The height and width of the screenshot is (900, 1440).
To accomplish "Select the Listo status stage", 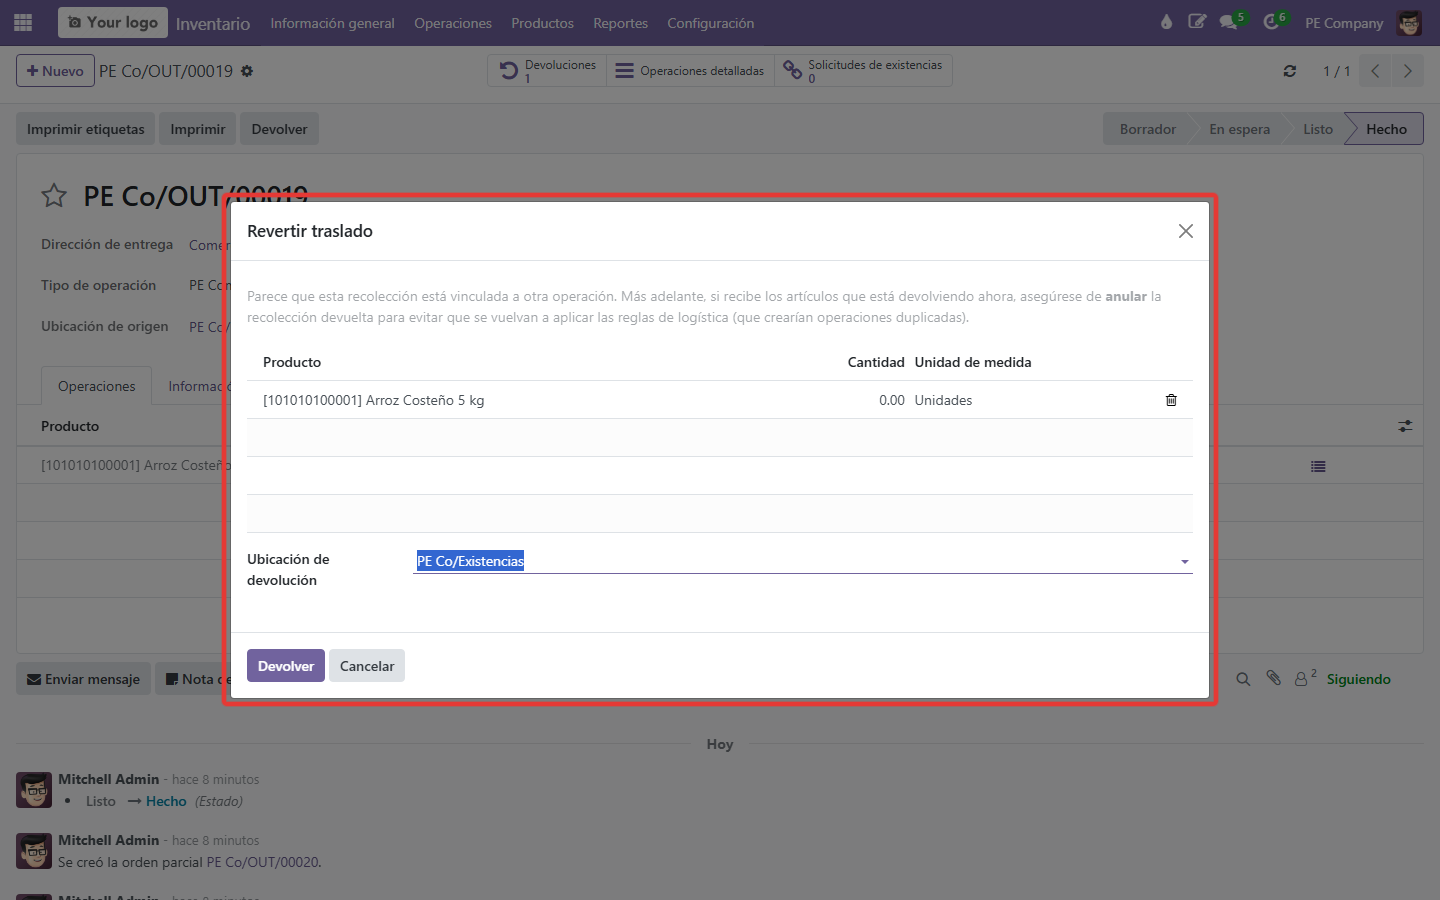I will coord(1318,129).
